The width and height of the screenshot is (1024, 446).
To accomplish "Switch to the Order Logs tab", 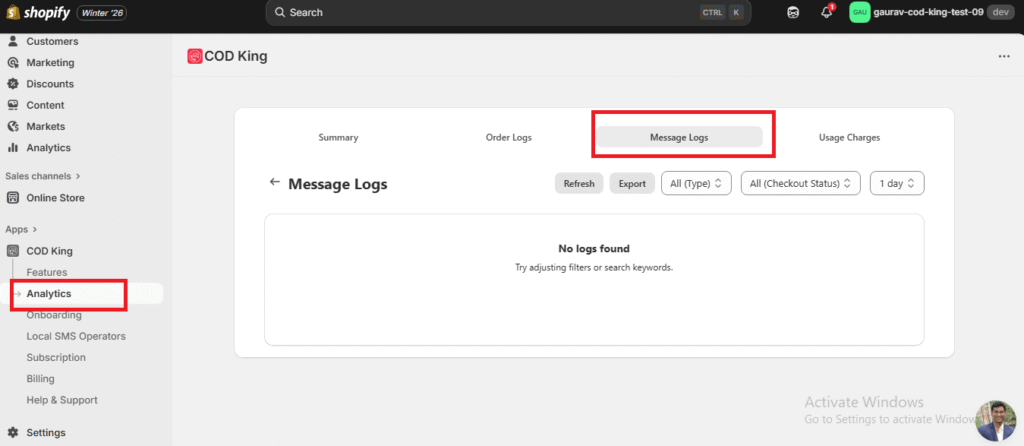I will [x=508, y=137].
